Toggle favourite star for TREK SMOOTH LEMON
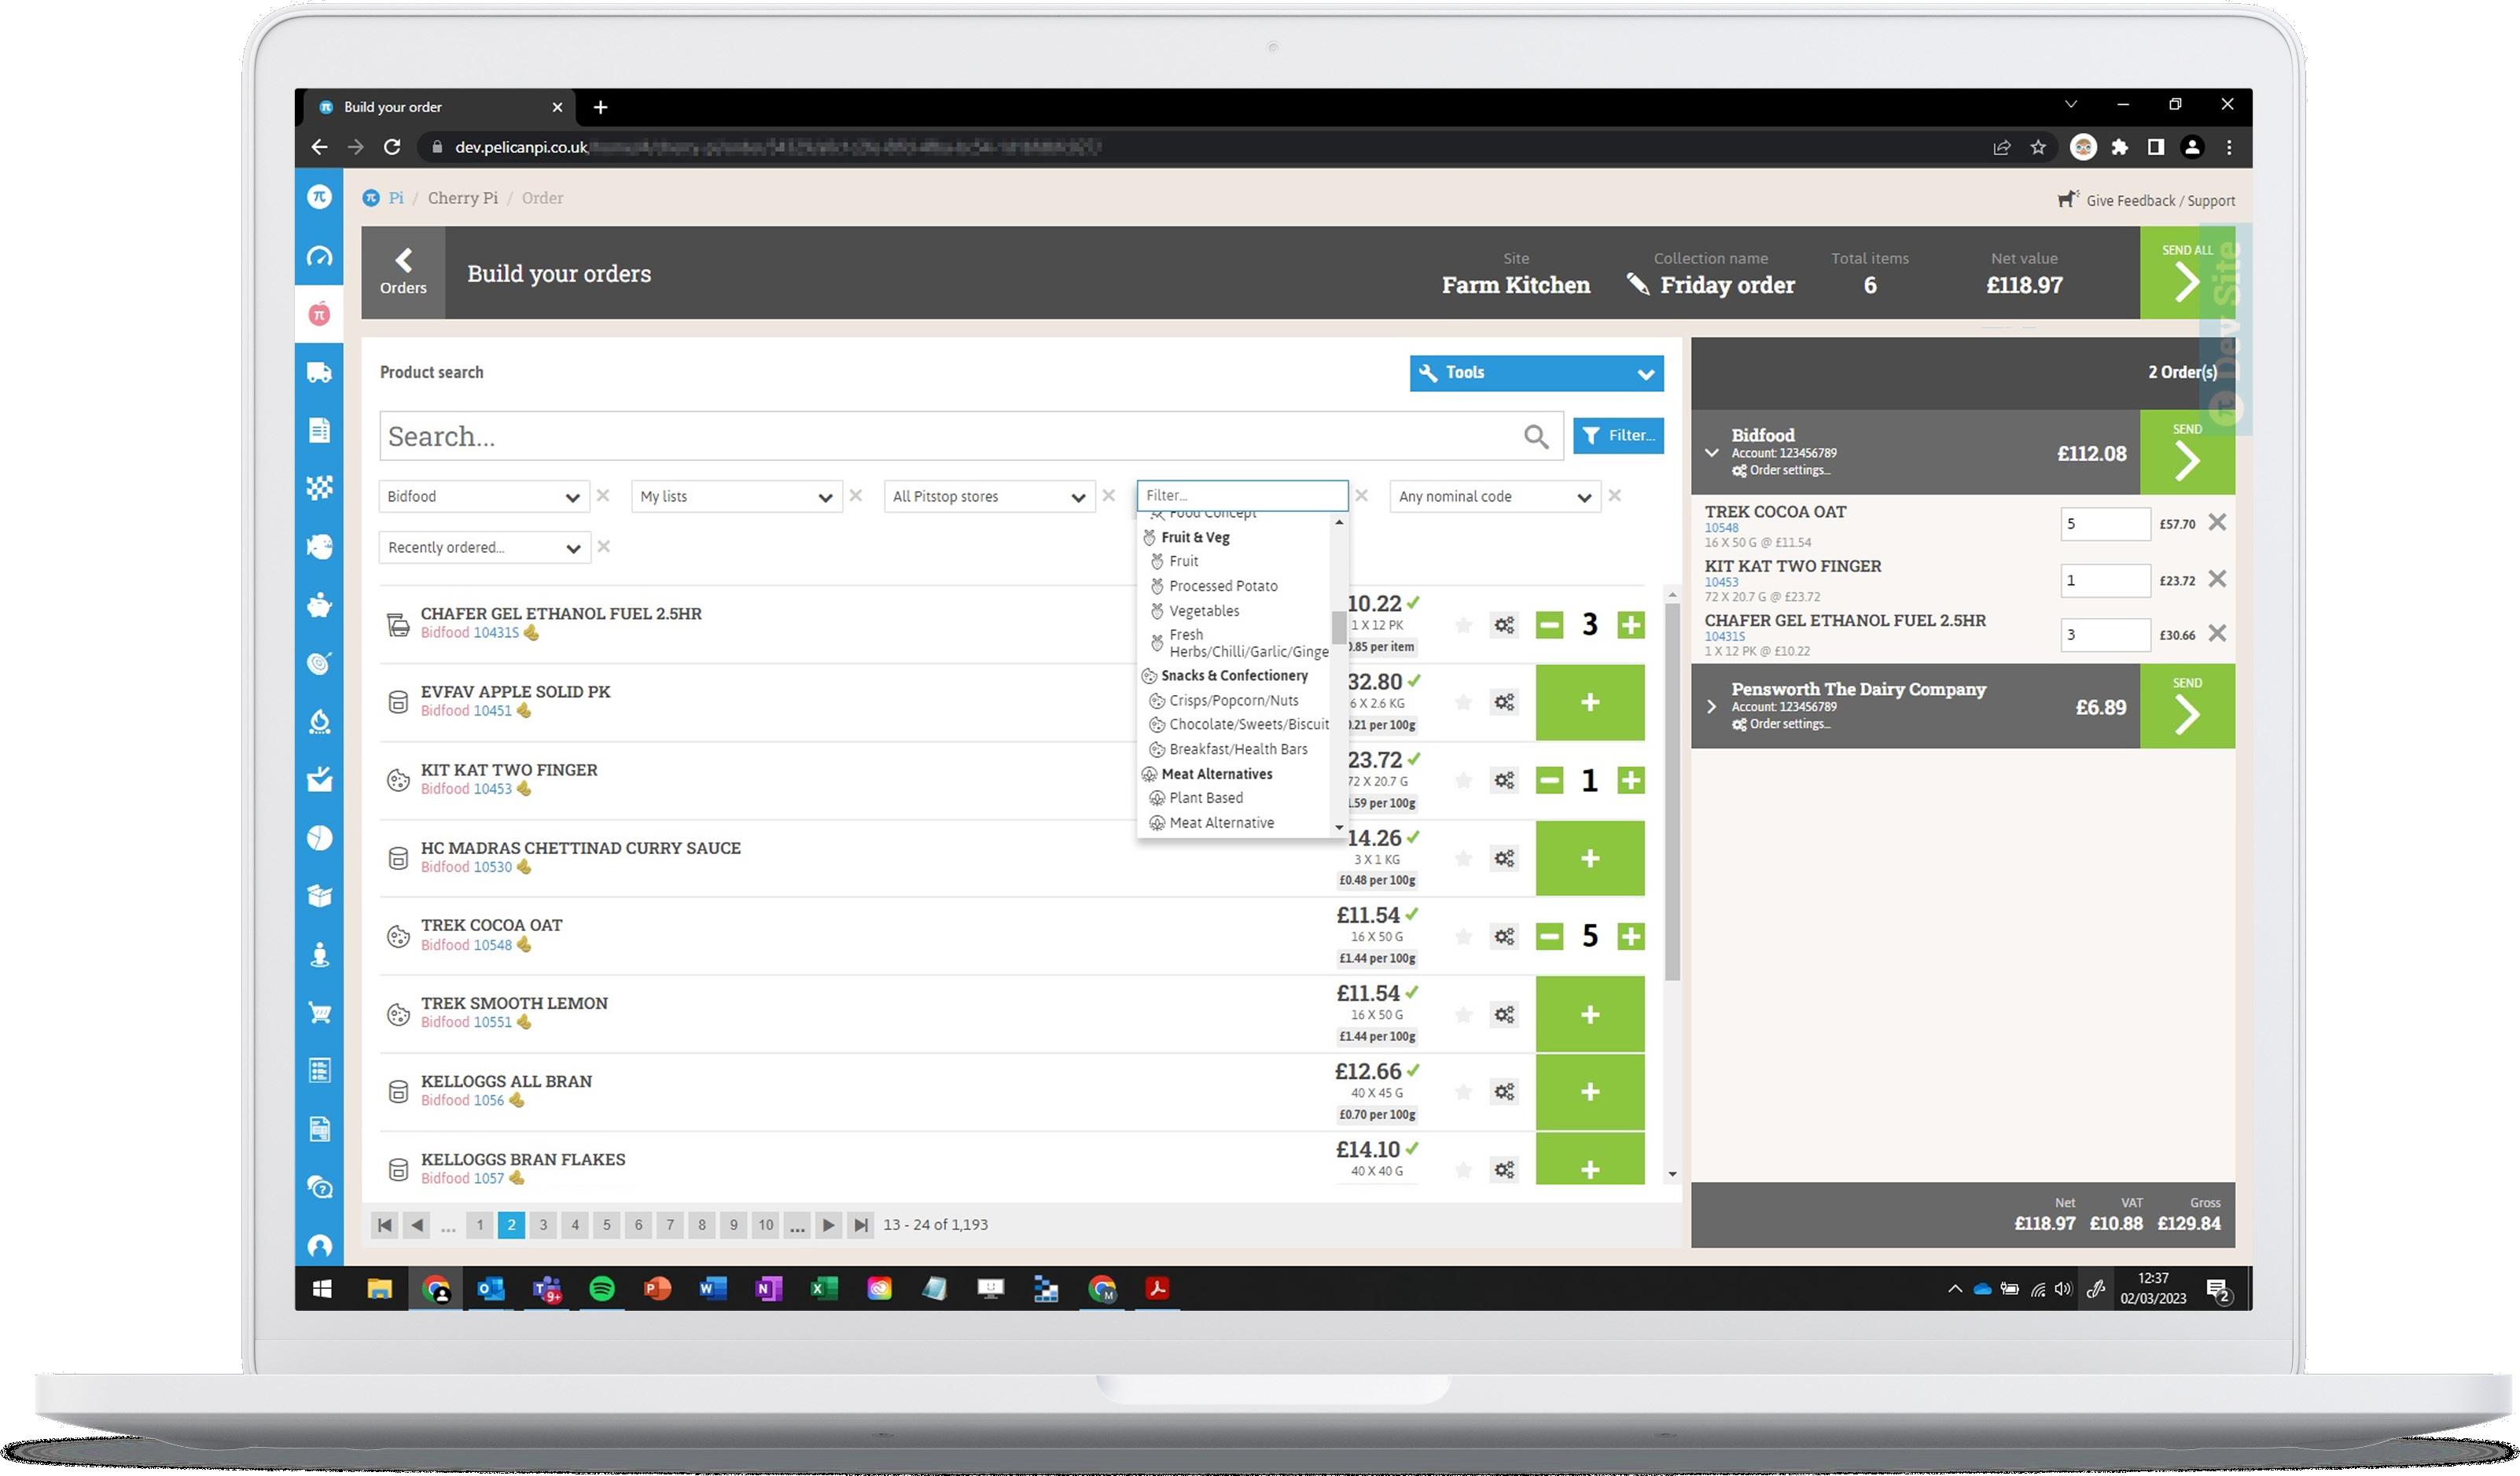 pos(1463,1015)
